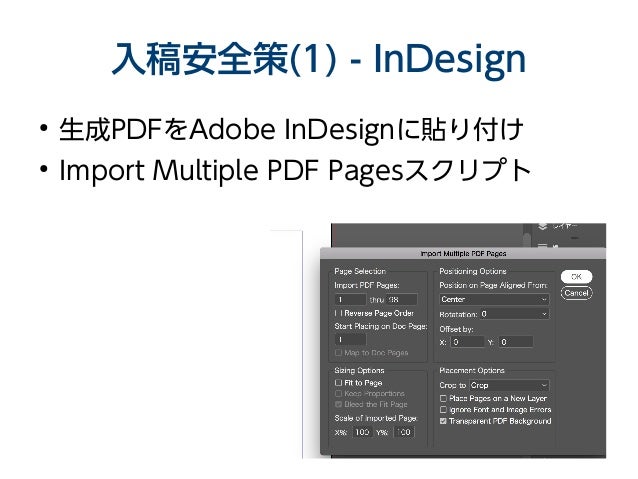Click the OK button in Import dialog
Viewport: 638px width, 479px height.
pyautogui.click(x=576, y=277)
